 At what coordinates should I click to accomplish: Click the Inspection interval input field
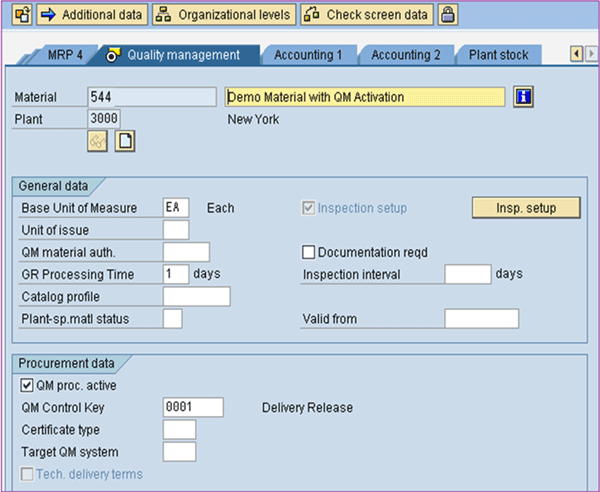pyautogui.click(x=467, y=274)
